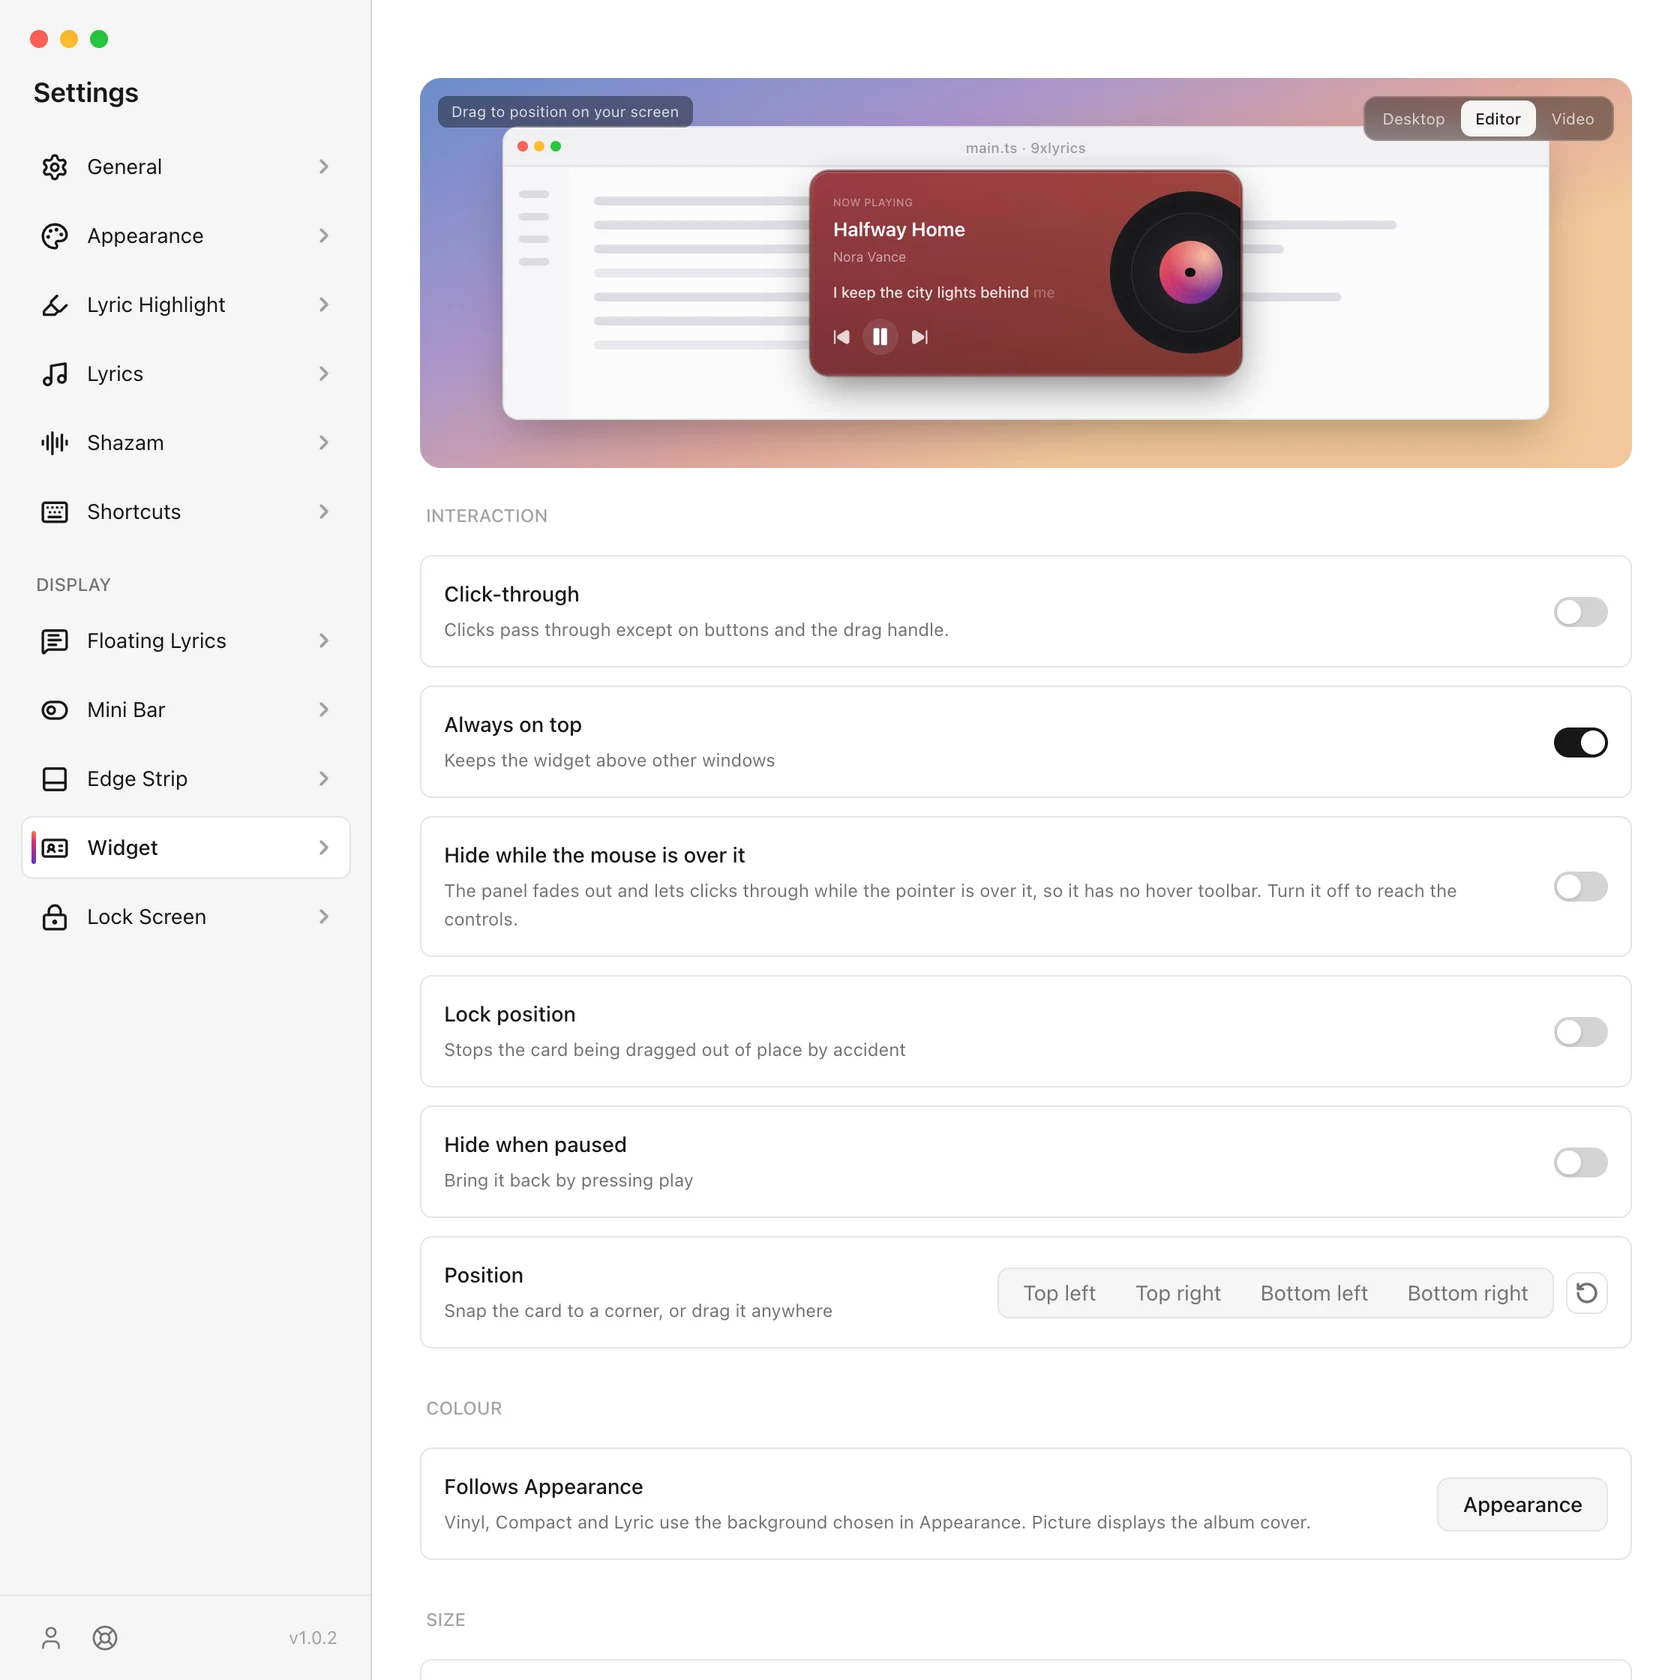Toggle Hide when paused switch
The height and width of the screenshot is (1680, 1680).
pyautogui.click(x=1581, y=1162)
